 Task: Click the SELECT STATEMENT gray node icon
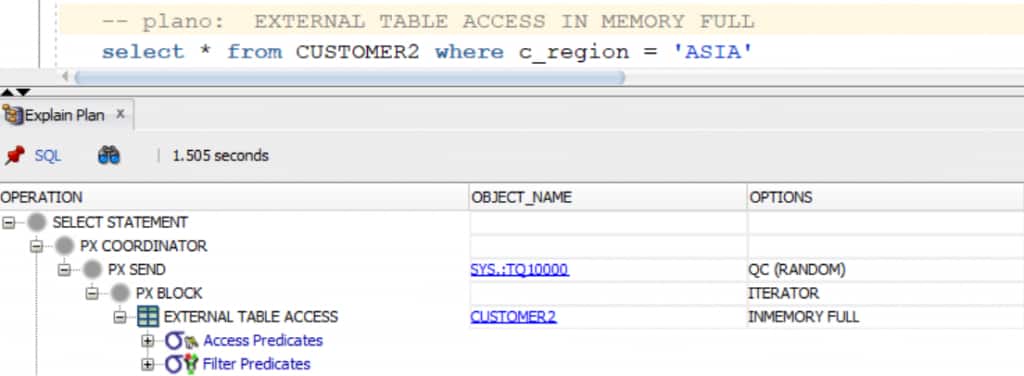click(37, 223)
